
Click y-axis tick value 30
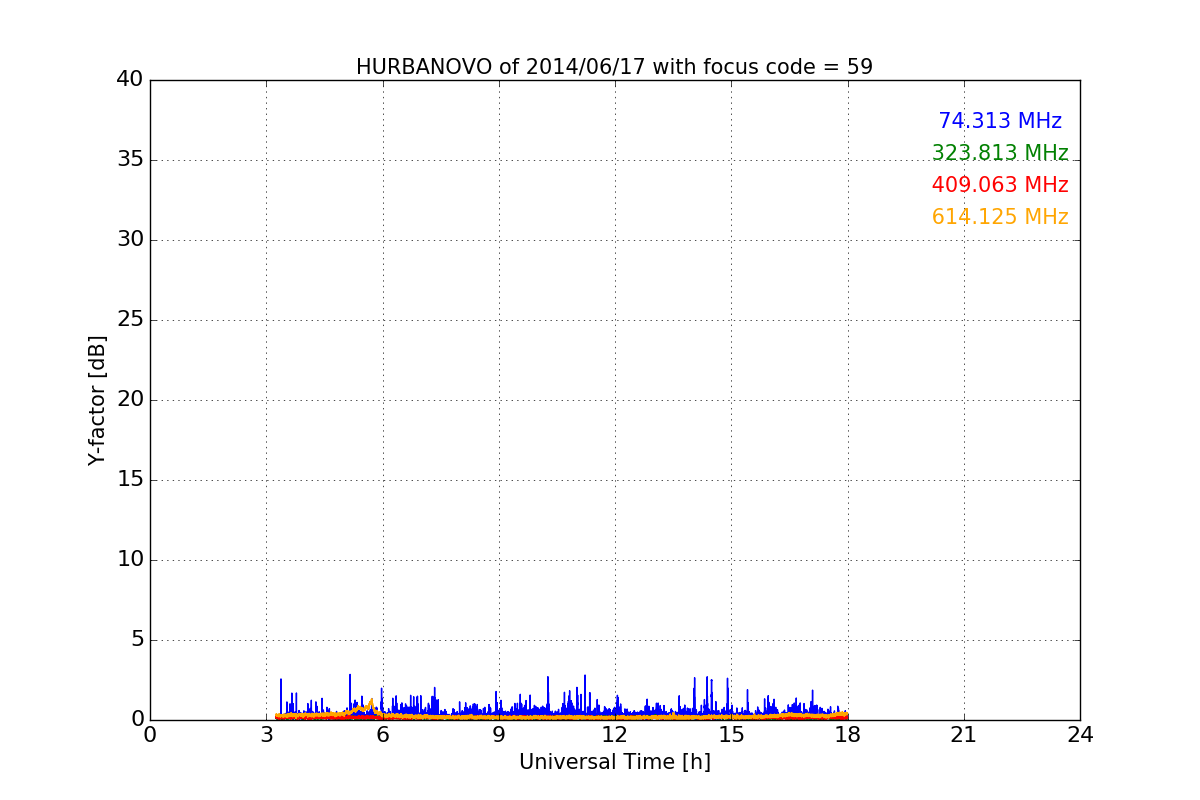(130, 240)
